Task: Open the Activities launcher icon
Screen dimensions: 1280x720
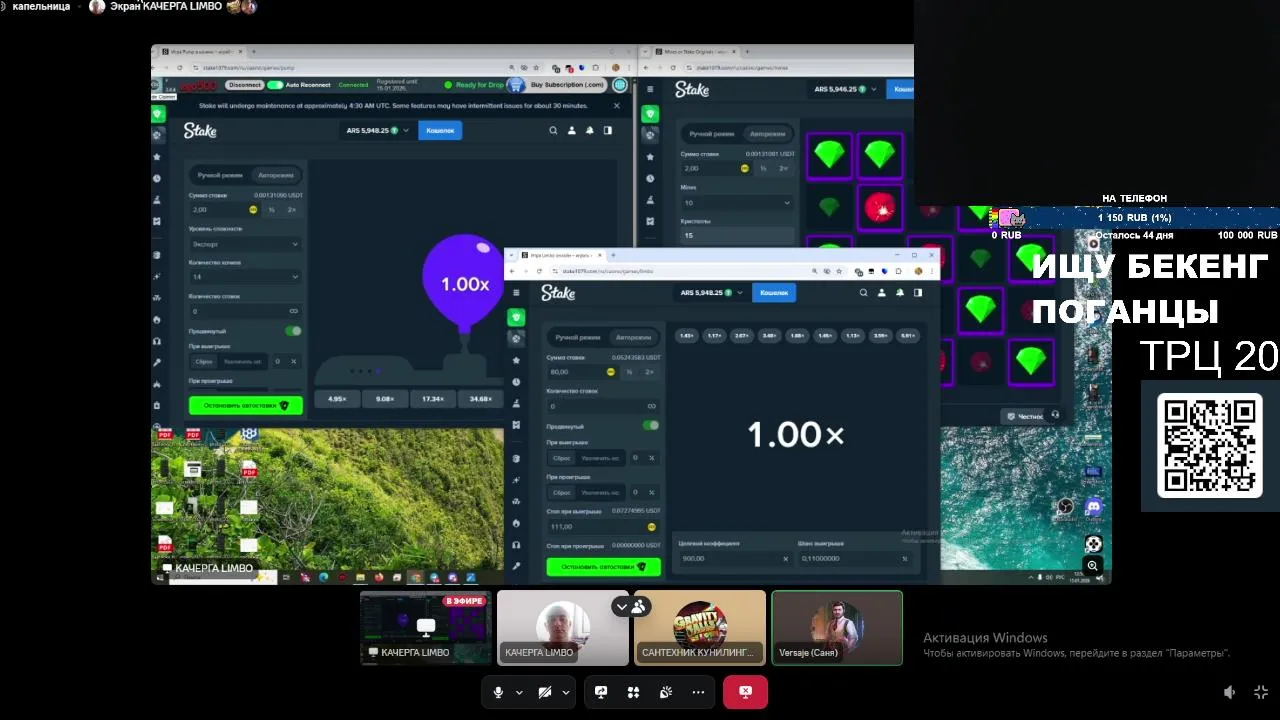Action: 633,692
